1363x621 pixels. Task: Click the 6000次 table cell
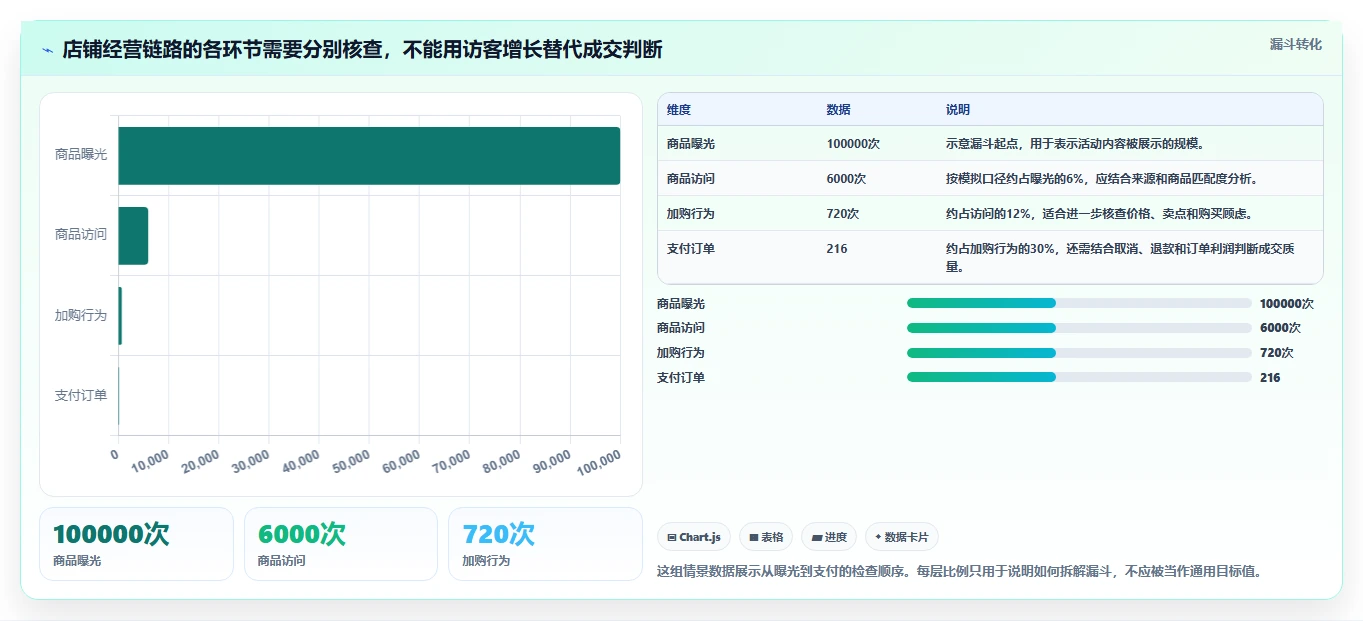pyautogui.click(x=846, y=179)
